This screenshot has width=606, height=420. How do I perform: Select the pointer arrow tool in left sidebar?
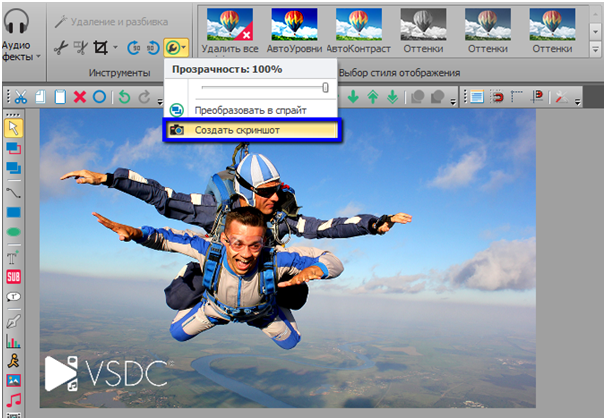coord(14,127)
